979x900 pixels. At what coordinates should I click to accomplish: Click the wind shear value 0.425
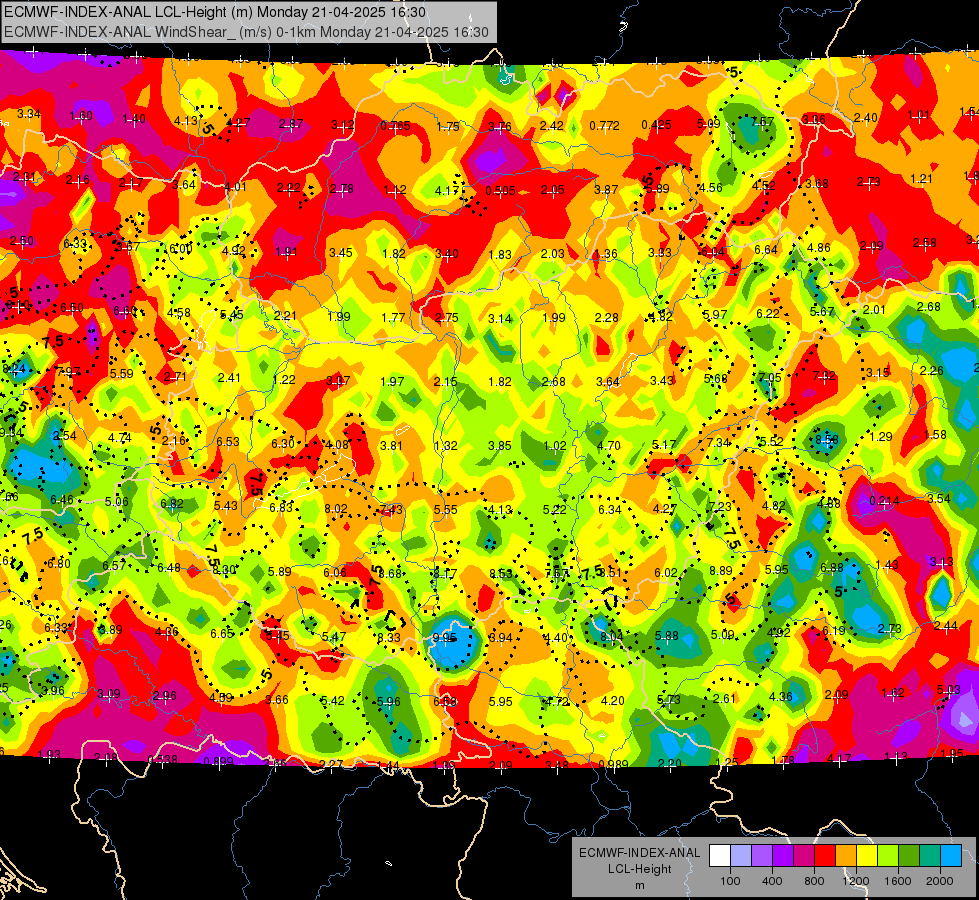click(657, 125)
